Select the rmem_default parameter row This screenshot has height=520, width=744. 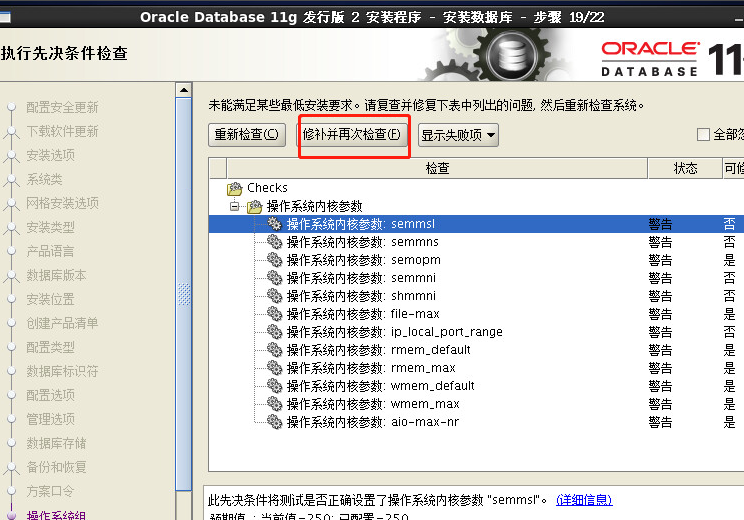pyautogui.click(x=476, y=350)
